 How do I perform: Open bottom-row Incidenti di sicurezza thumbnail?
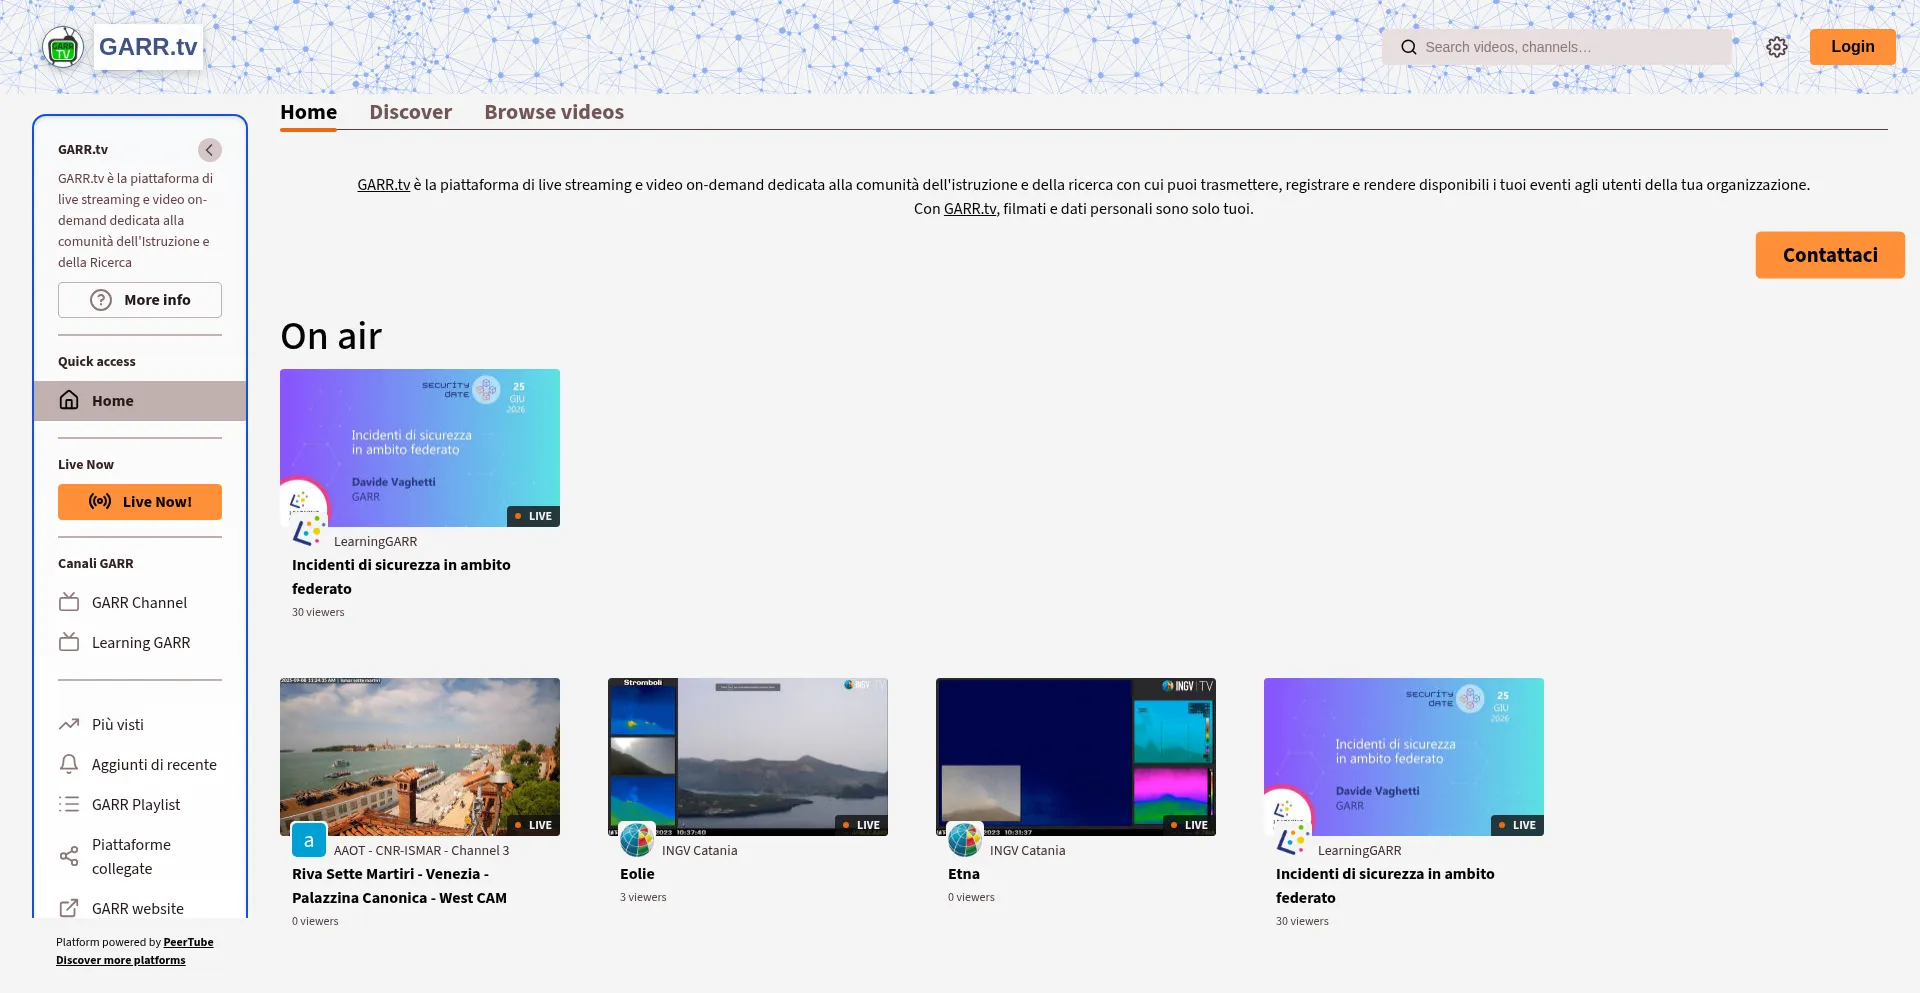[x=1404, y=757]
